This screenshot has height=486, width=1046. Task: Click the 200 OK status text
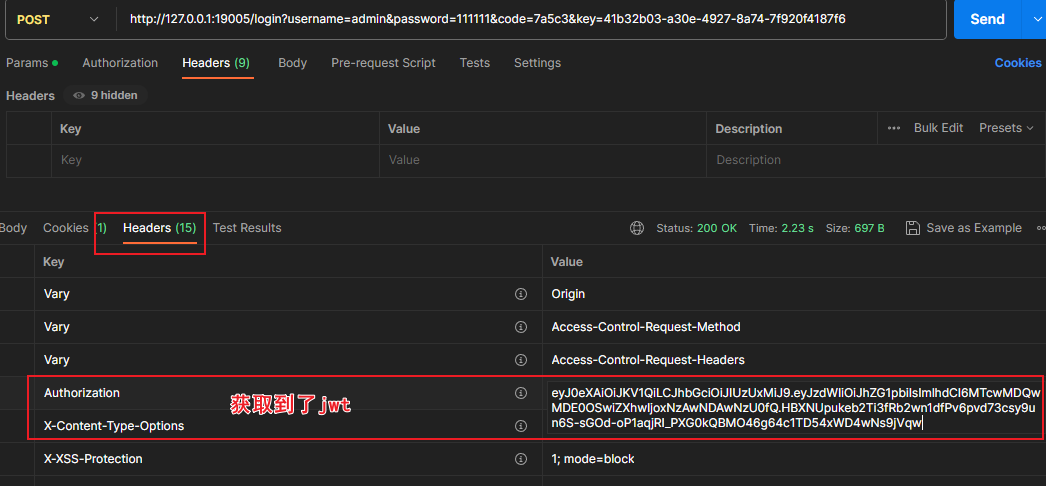tap(717, 228)
